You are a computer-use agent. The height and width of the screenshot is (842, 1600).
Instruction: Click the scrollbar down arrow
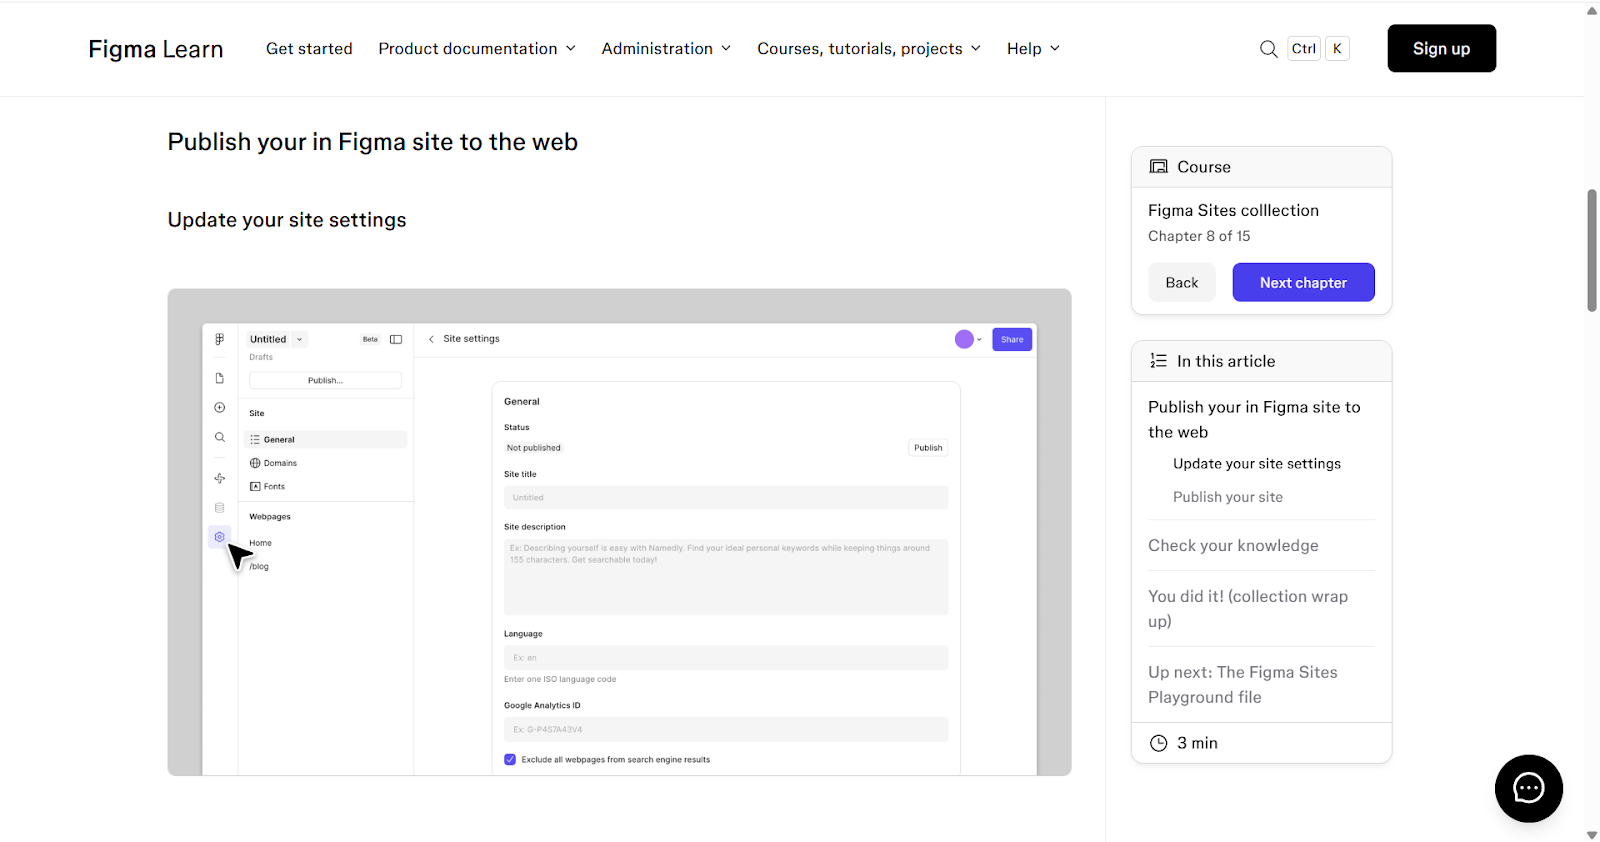[x=1591, y=834]
